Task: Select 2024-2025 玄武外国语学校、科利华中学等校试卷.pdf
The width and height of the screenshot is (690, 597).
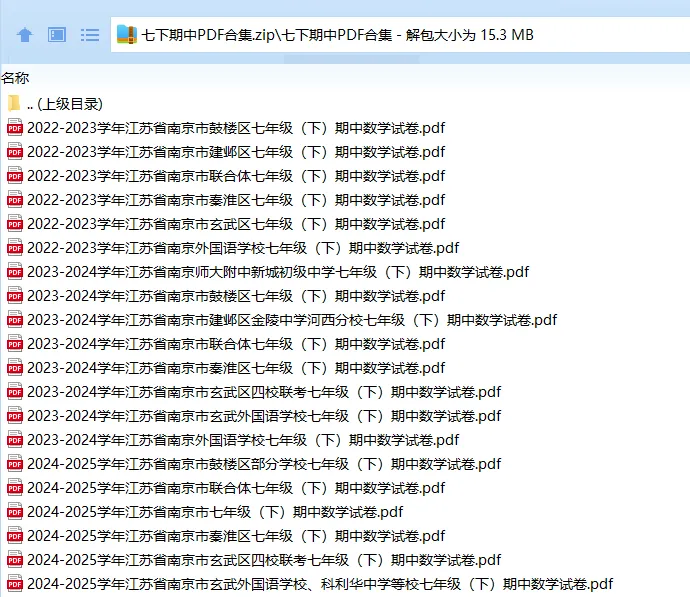Action: coord(320,583)
